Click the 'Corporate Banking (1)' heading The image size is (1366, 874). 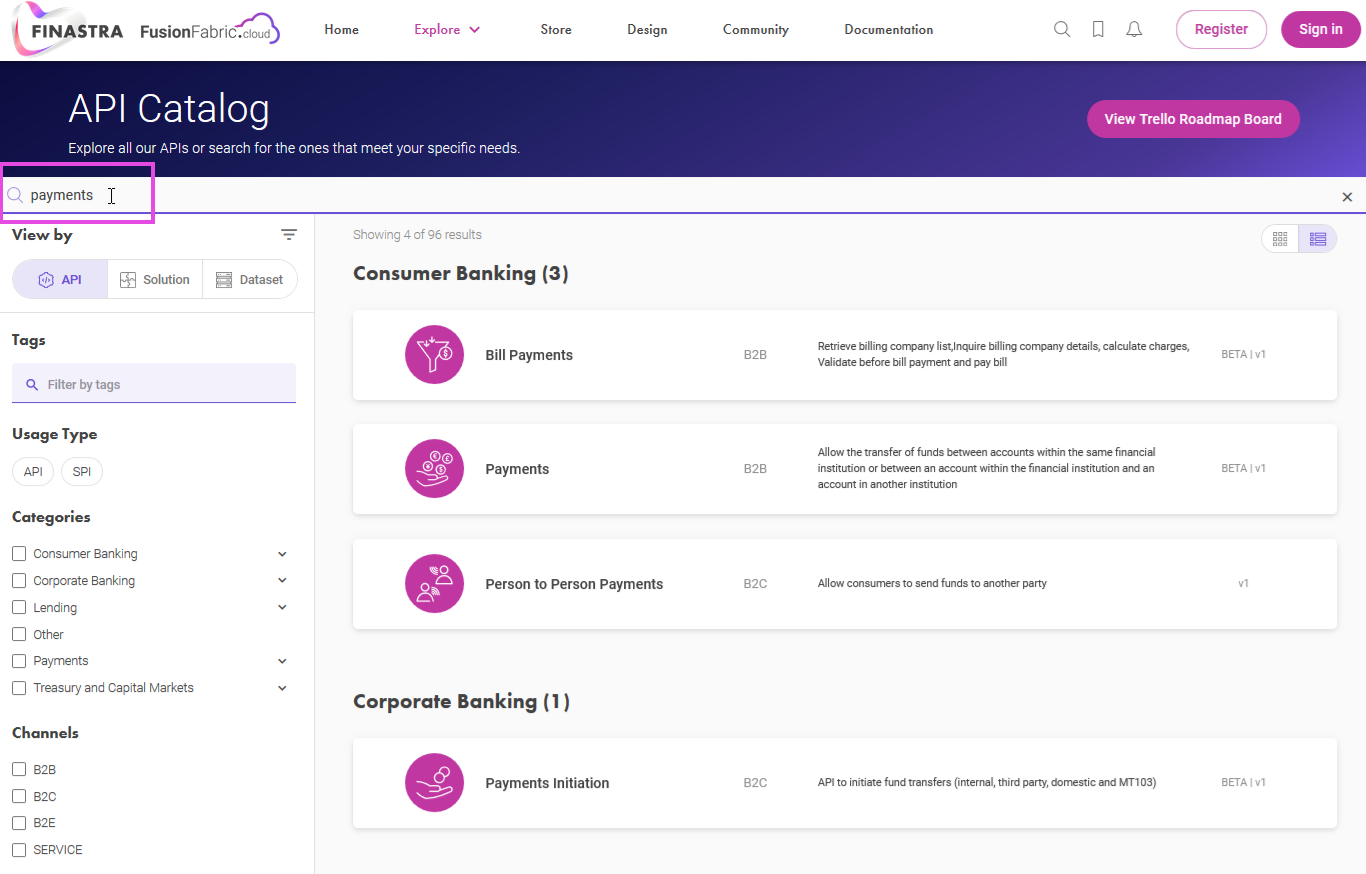click(462, 701)
